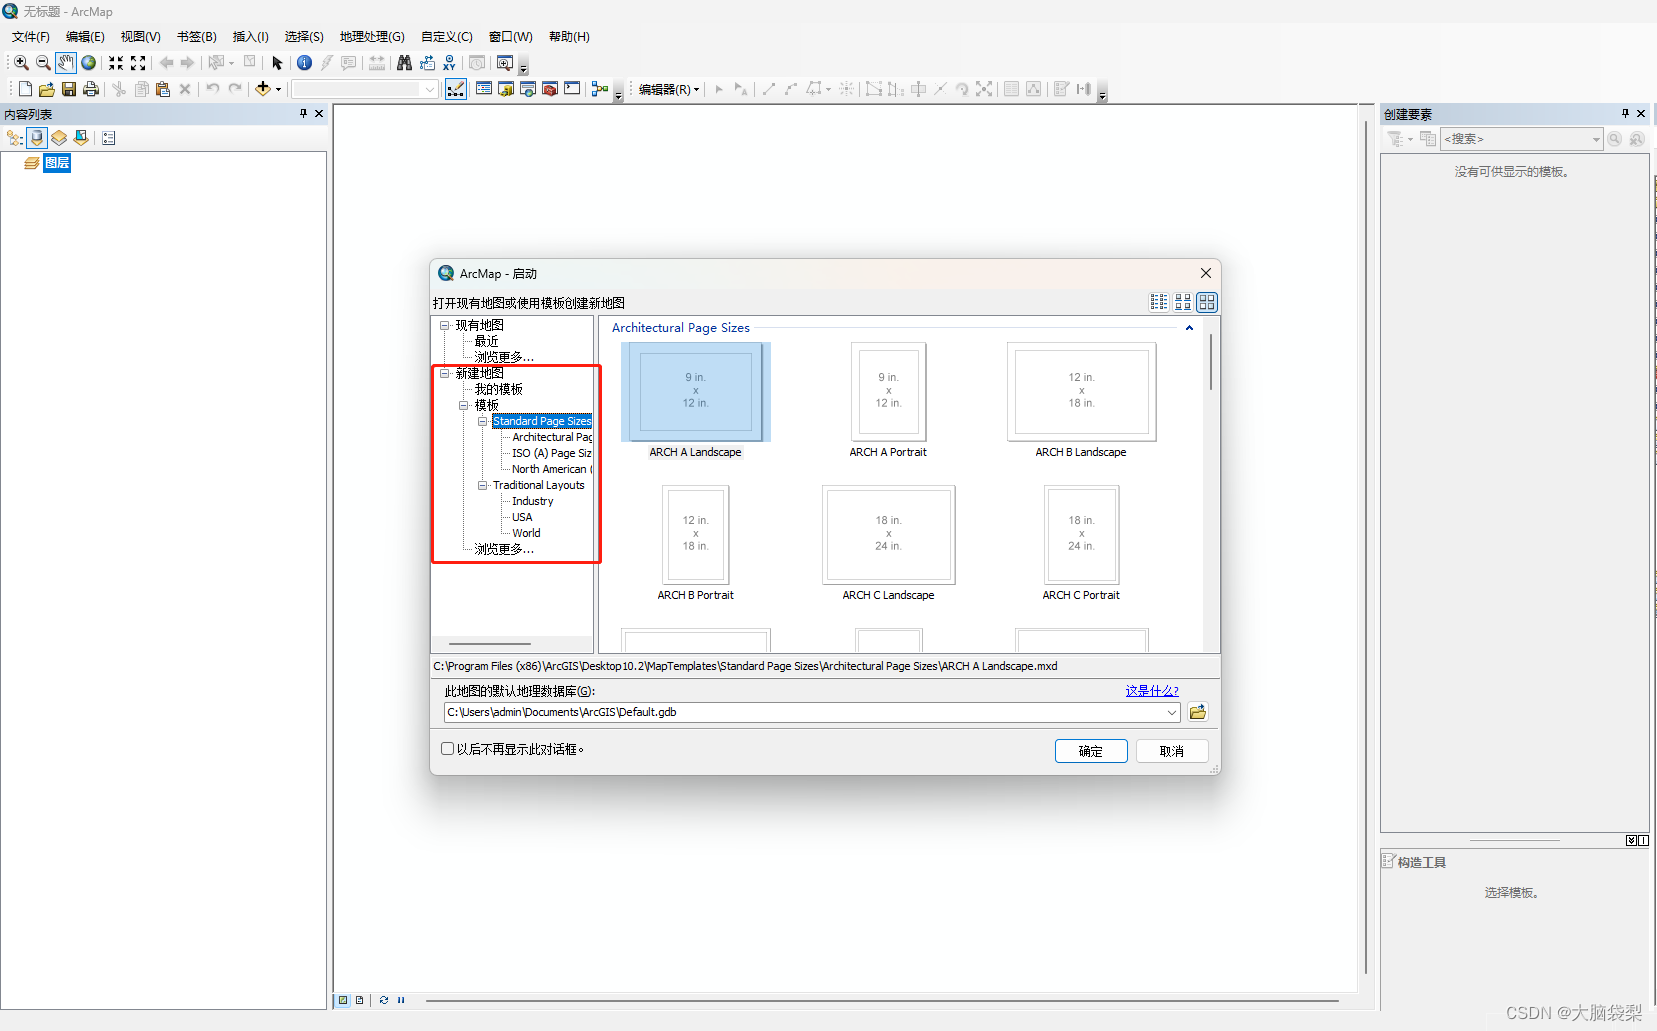Collapse the 模板 tree node

(x=464, y=405)
